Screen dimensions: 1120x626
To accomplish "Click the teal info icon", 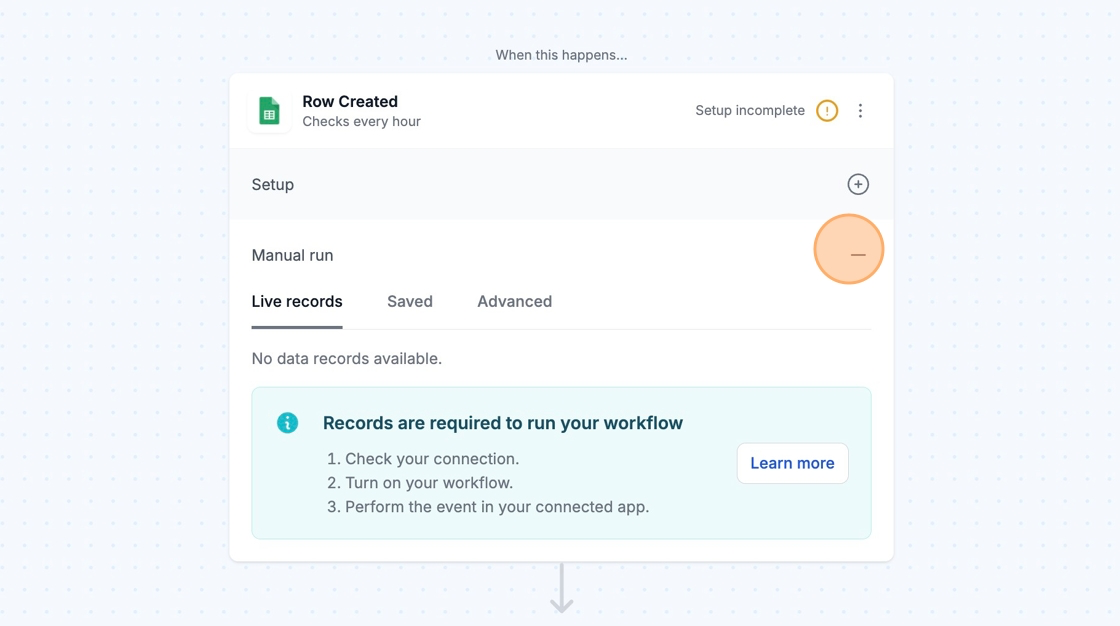I will pos(288,423).
